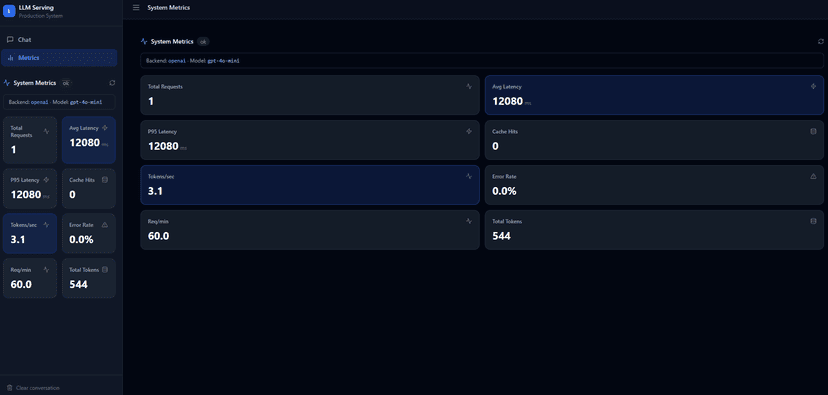828x395 pixels.
Task: Click the 544 Total Tokens value in main panel
Action: 502,236
